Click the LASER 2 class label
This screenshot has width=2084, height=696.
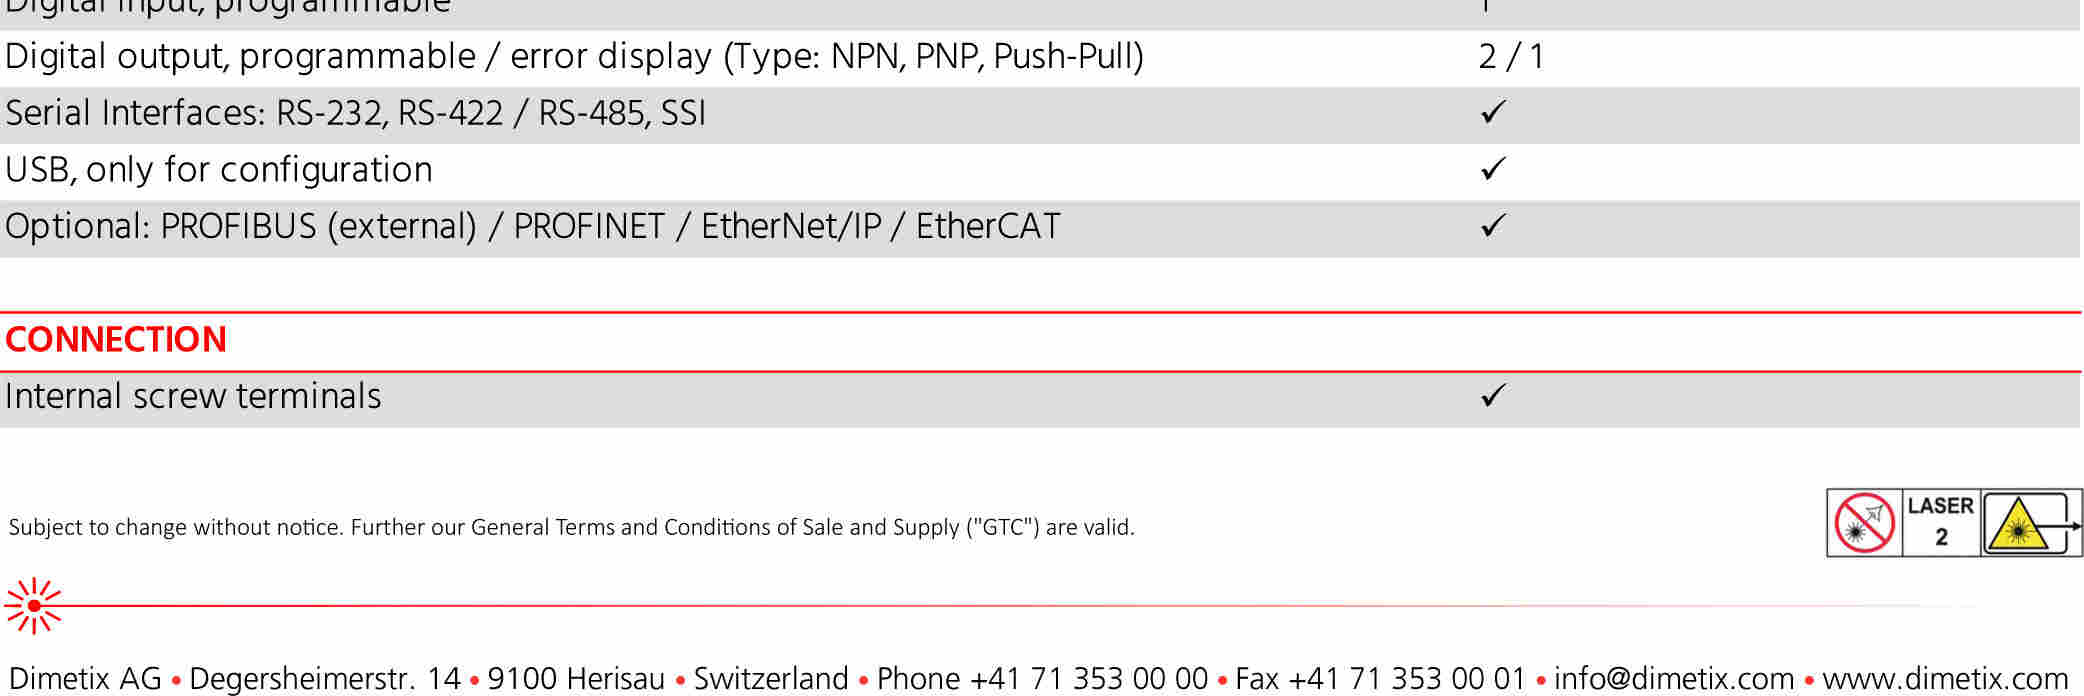1940,521
